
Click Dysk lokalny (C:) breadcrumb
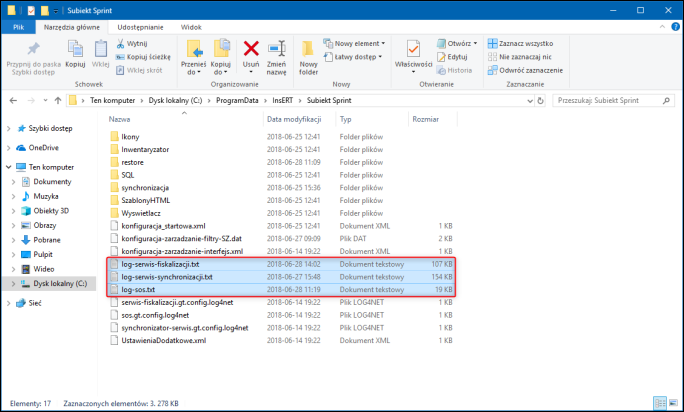coord(175,100)
